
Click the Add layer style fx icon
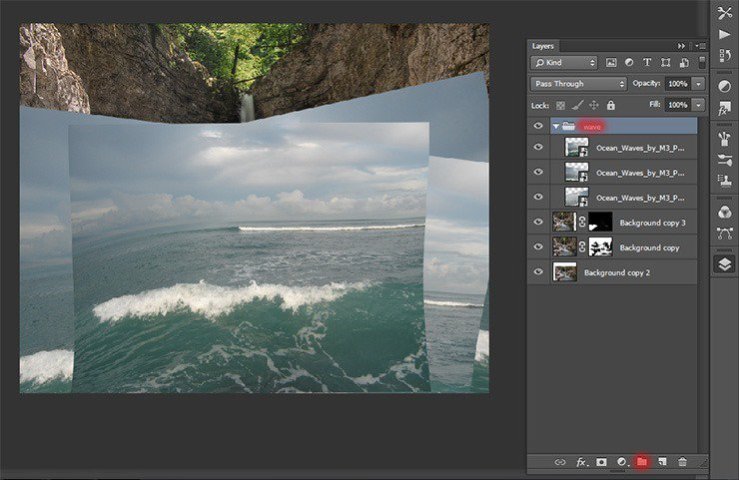[x=581, y=461]
